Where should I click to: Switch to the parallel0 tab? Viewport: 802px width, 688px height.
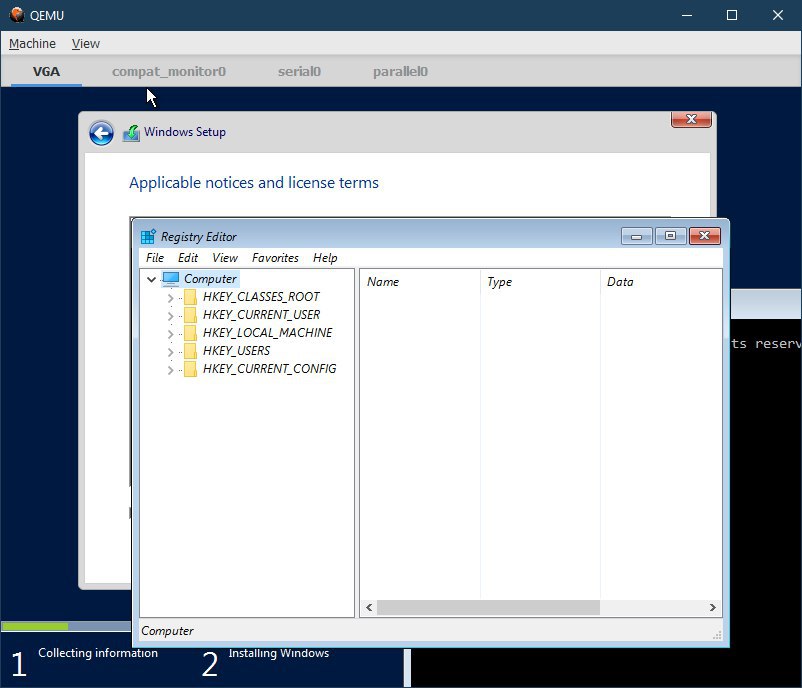point(400,71)
